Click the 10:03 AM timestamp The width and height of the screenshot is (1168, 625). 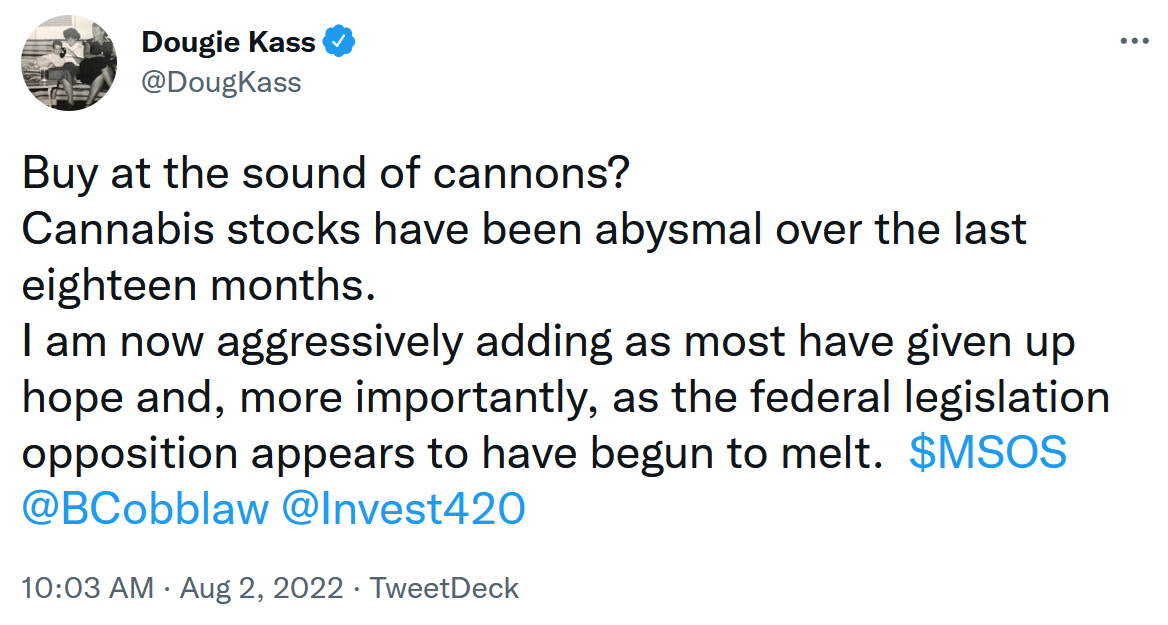point(88,588)
